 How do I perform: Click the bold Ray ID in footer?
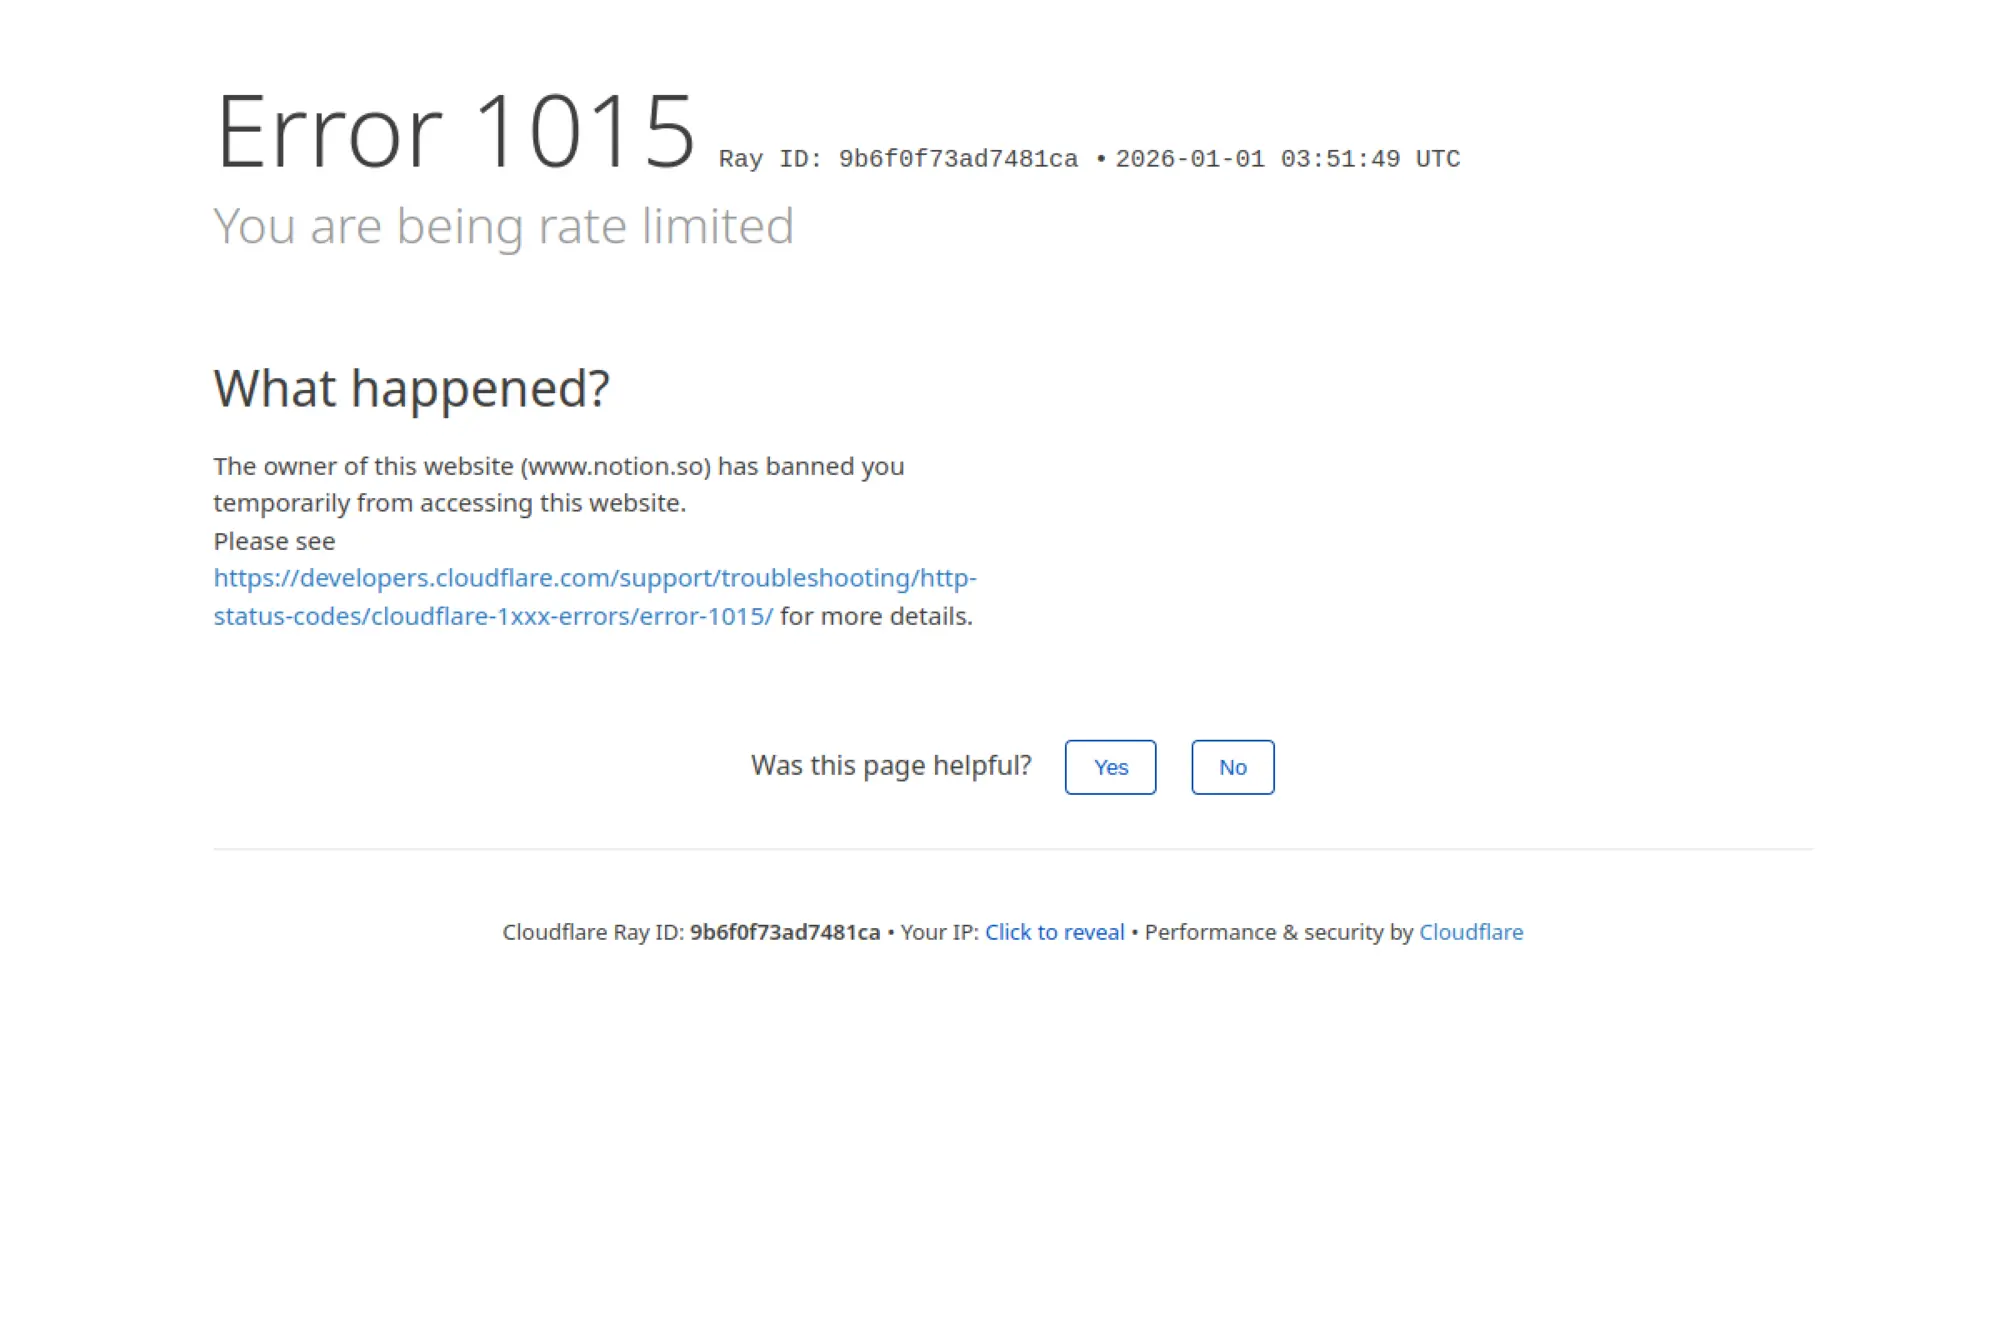pyautogui.click(x=784, y=932)
